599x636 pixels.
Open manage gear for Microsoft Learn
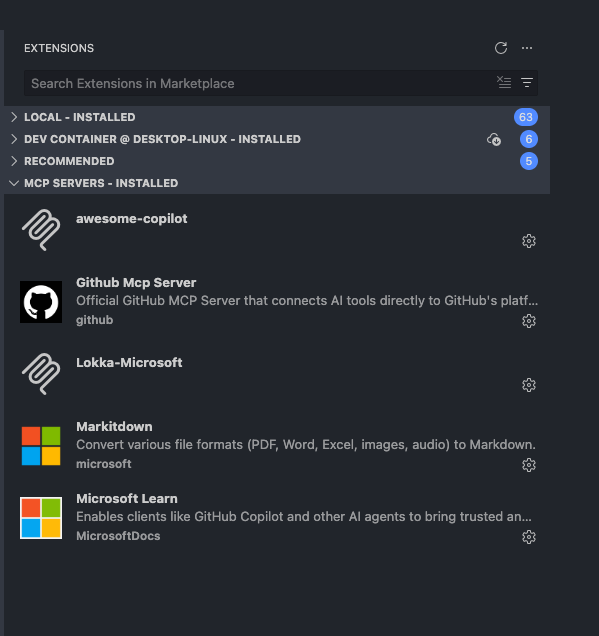pyautogui.click(x=529, y=537)
